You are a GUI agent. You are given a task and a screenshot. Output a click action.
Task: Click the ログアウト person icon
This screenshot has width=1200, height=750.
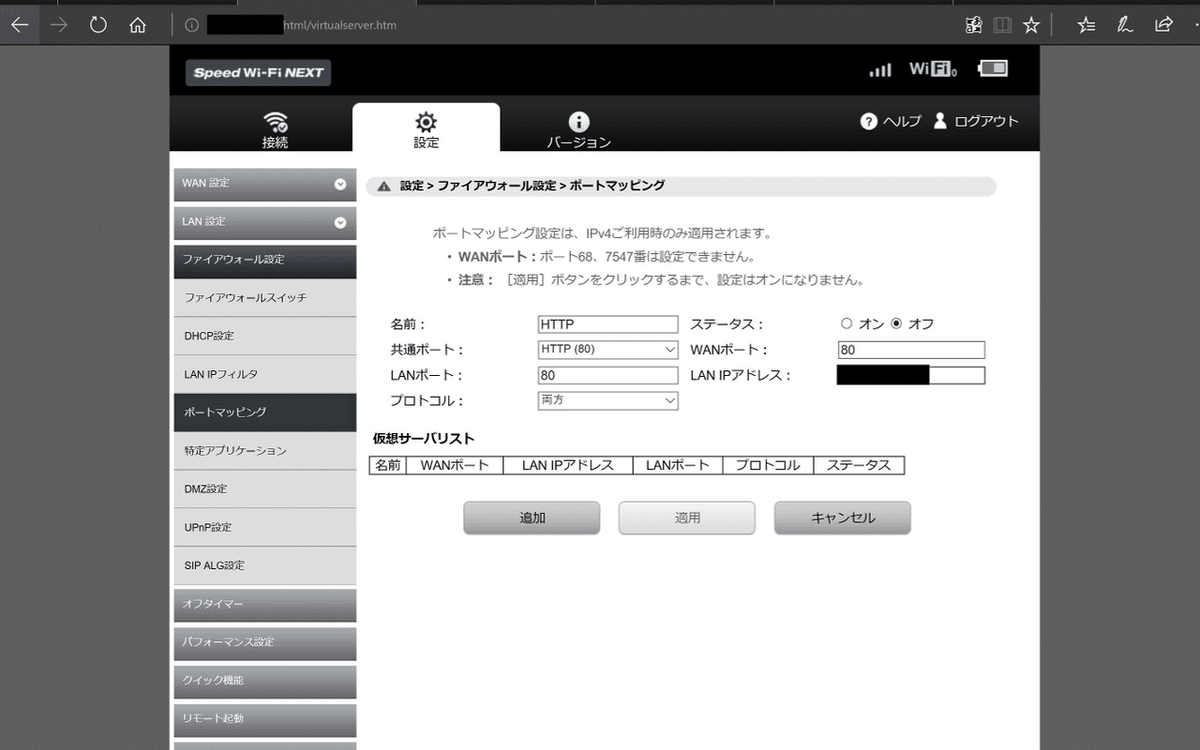939,121
